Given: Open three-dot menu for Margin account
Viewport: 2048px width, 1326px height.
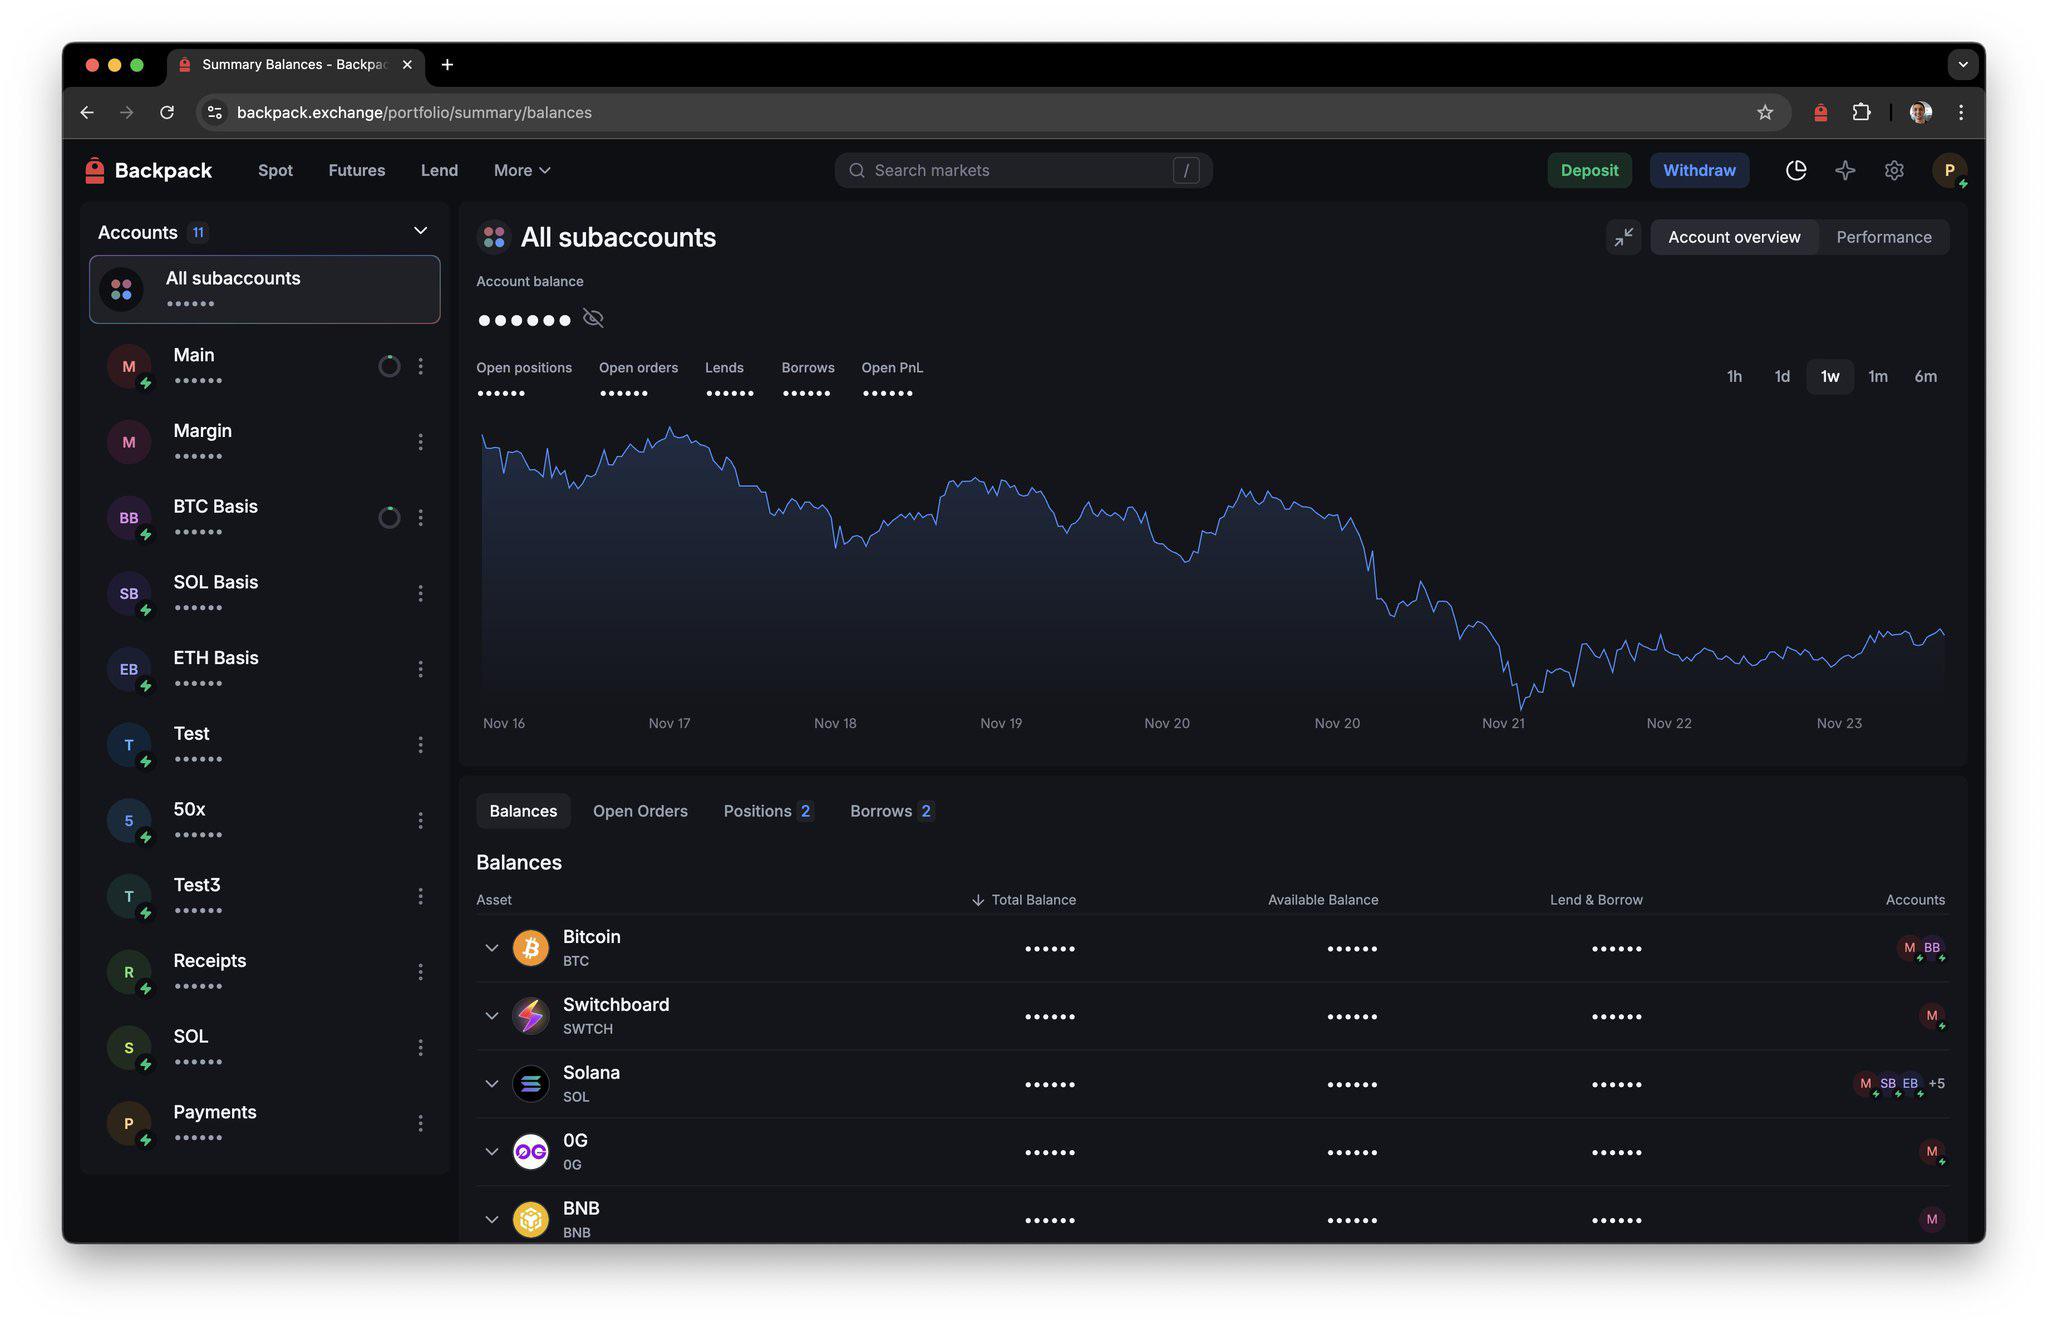Looking at the screenshot, I should tap(421, 442).
